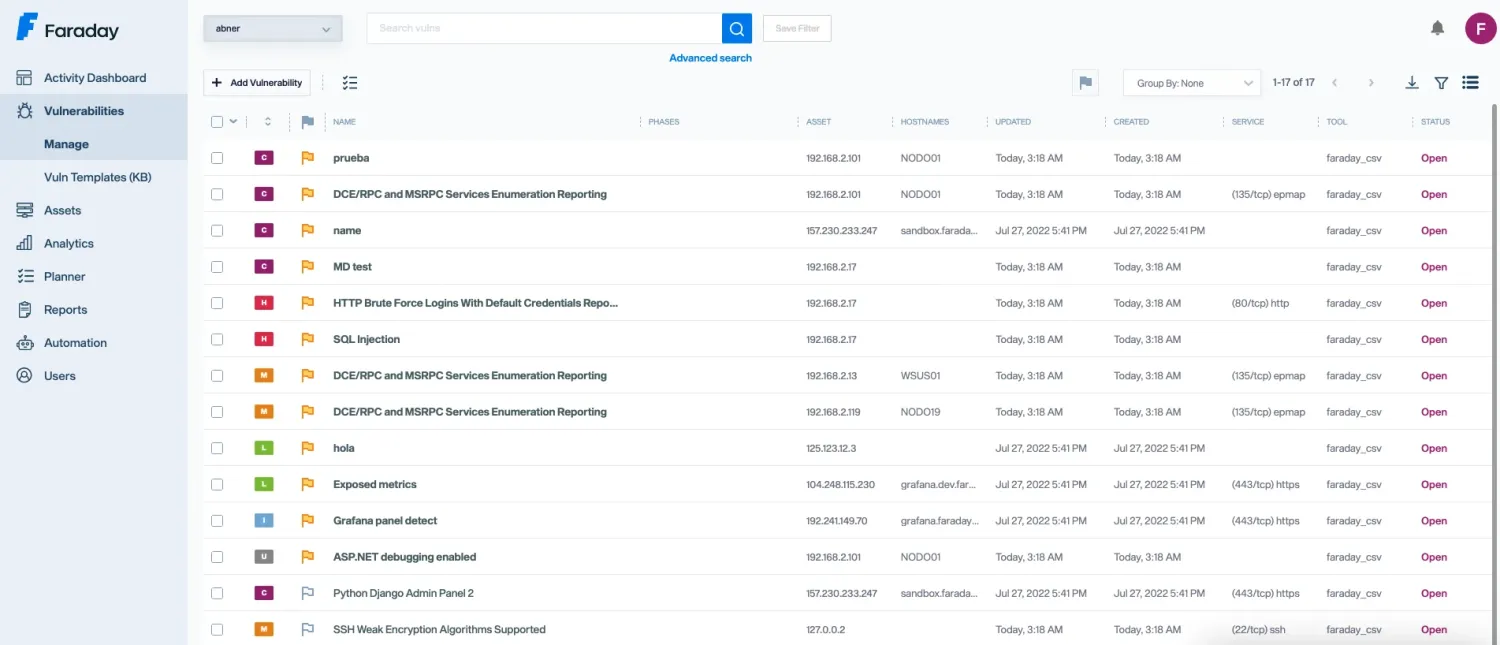Open the user avatar F menu
Viewport: 1500px width, 645px height.
1480,28
